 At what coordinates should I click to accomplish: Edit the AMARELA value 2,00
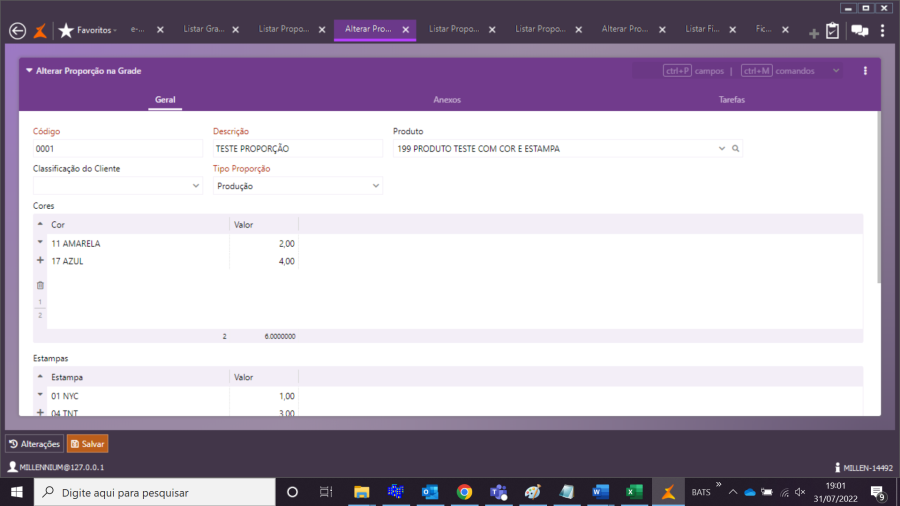coord(264,244)
